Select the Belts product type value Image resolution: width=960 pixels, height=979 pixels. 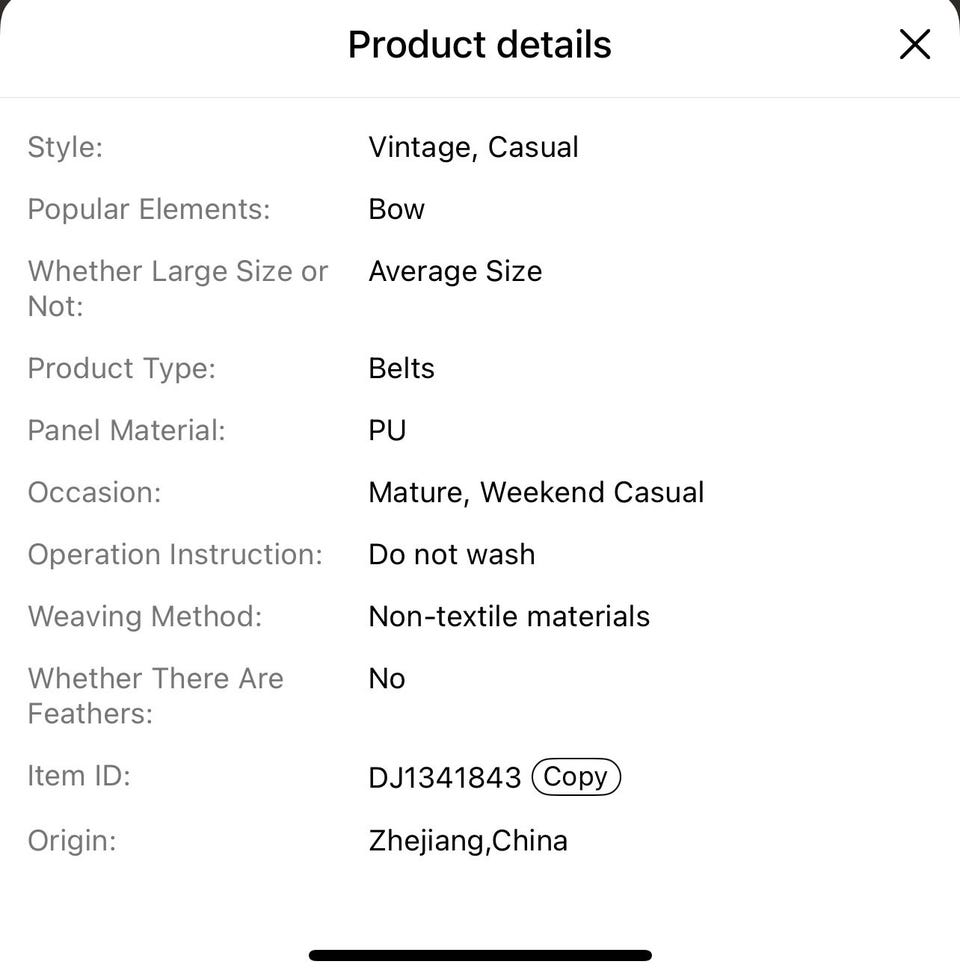[401, 368]
